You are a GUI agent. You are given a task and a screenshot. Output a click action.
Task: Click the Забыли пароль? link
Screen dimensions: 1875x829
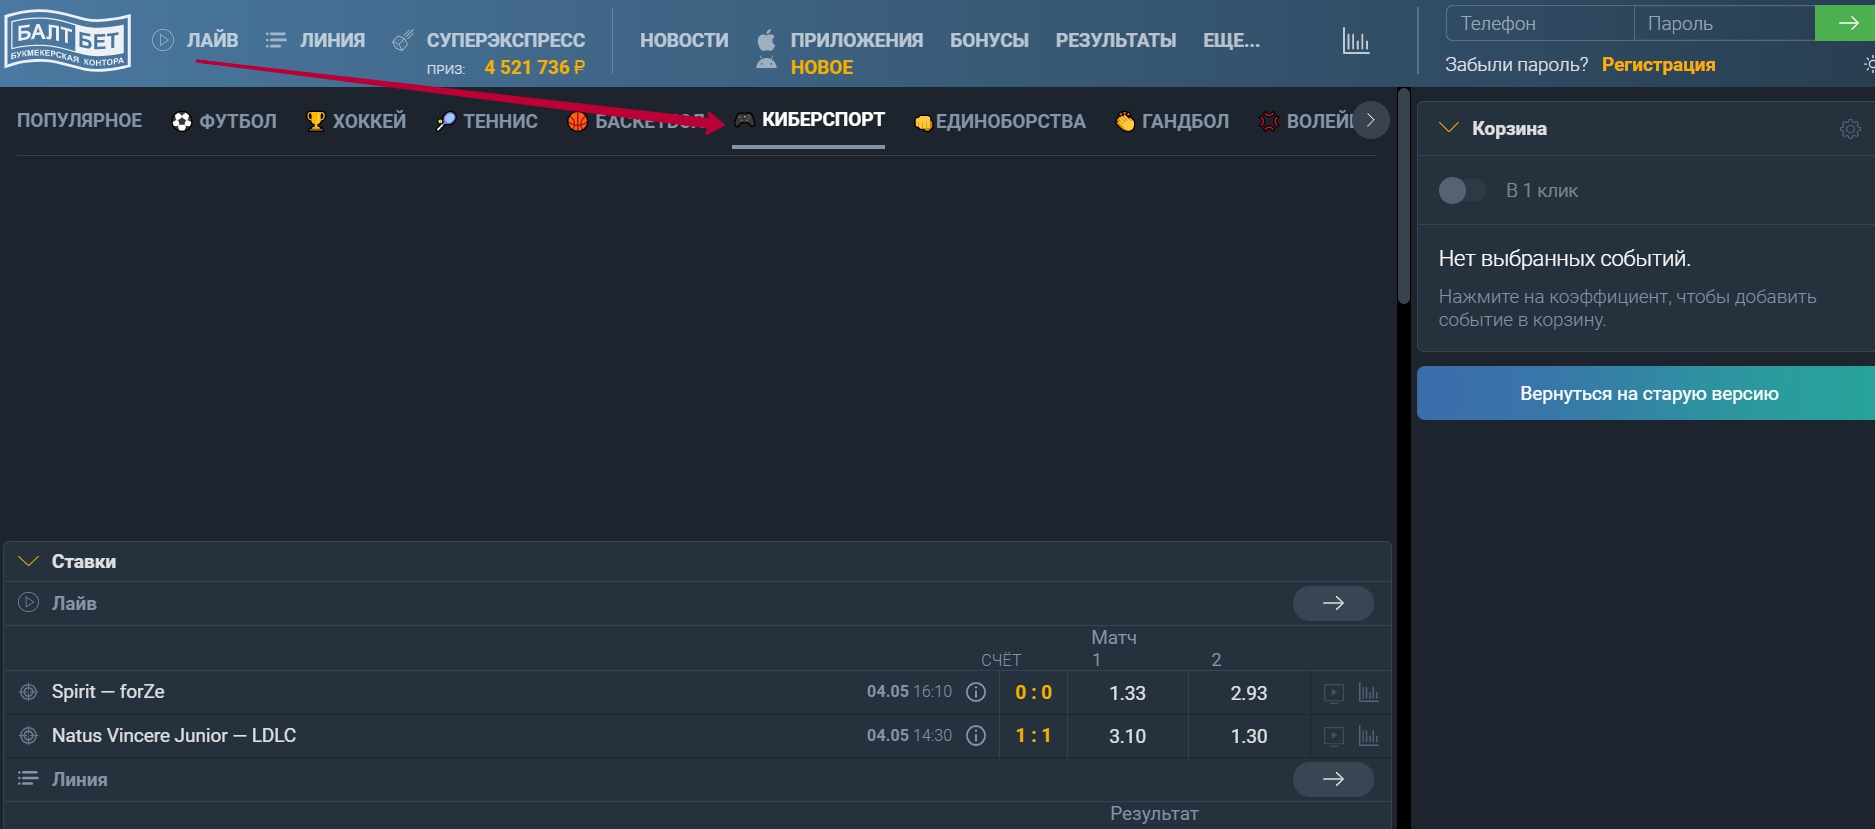pos(1516,65)
